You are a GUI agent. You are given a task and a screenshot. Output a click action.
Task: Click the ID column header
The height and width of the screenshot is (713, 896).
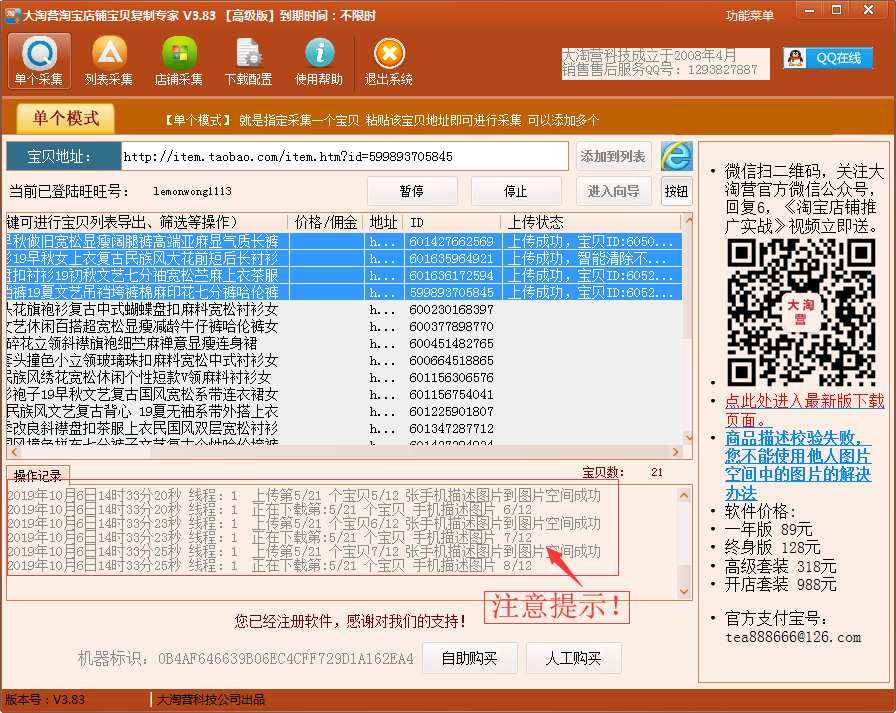[x=452, y=222]
